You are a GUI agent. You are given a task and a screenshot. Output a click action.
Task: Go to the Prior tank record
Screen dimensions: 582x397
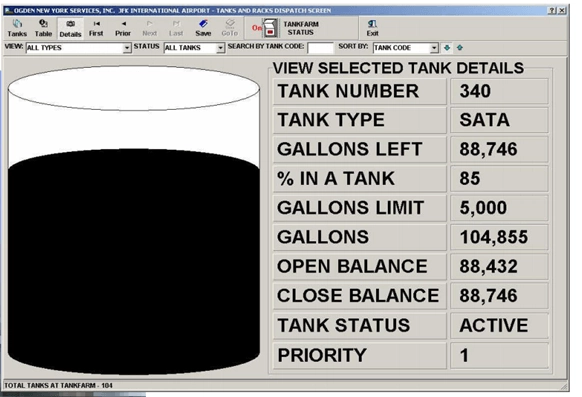point(123,29)
